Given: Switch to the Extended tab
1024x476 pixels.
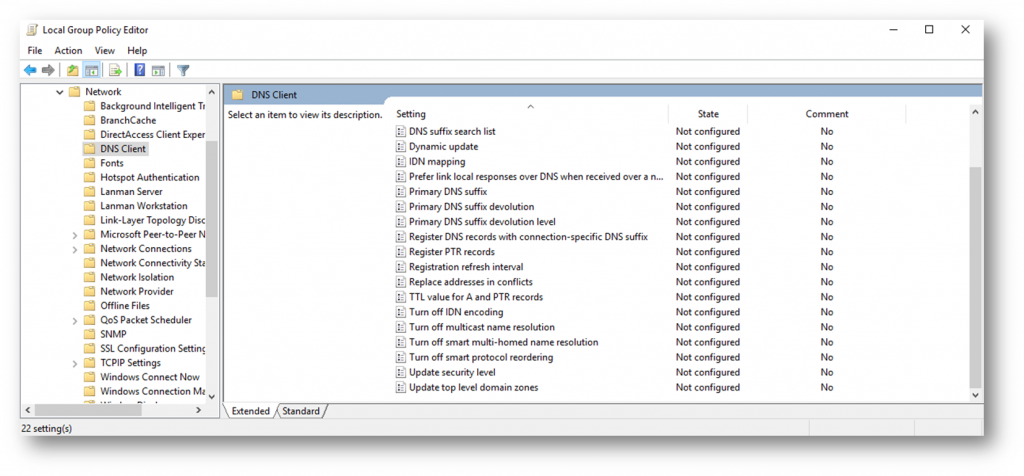Looking at the screenshot, I should click(251, 411).
